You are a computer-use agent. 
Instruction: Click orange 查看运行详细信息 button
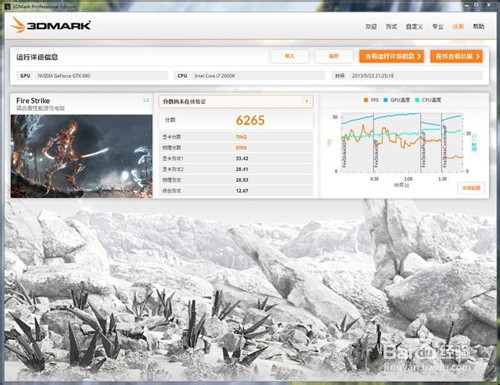pos(391,56)
